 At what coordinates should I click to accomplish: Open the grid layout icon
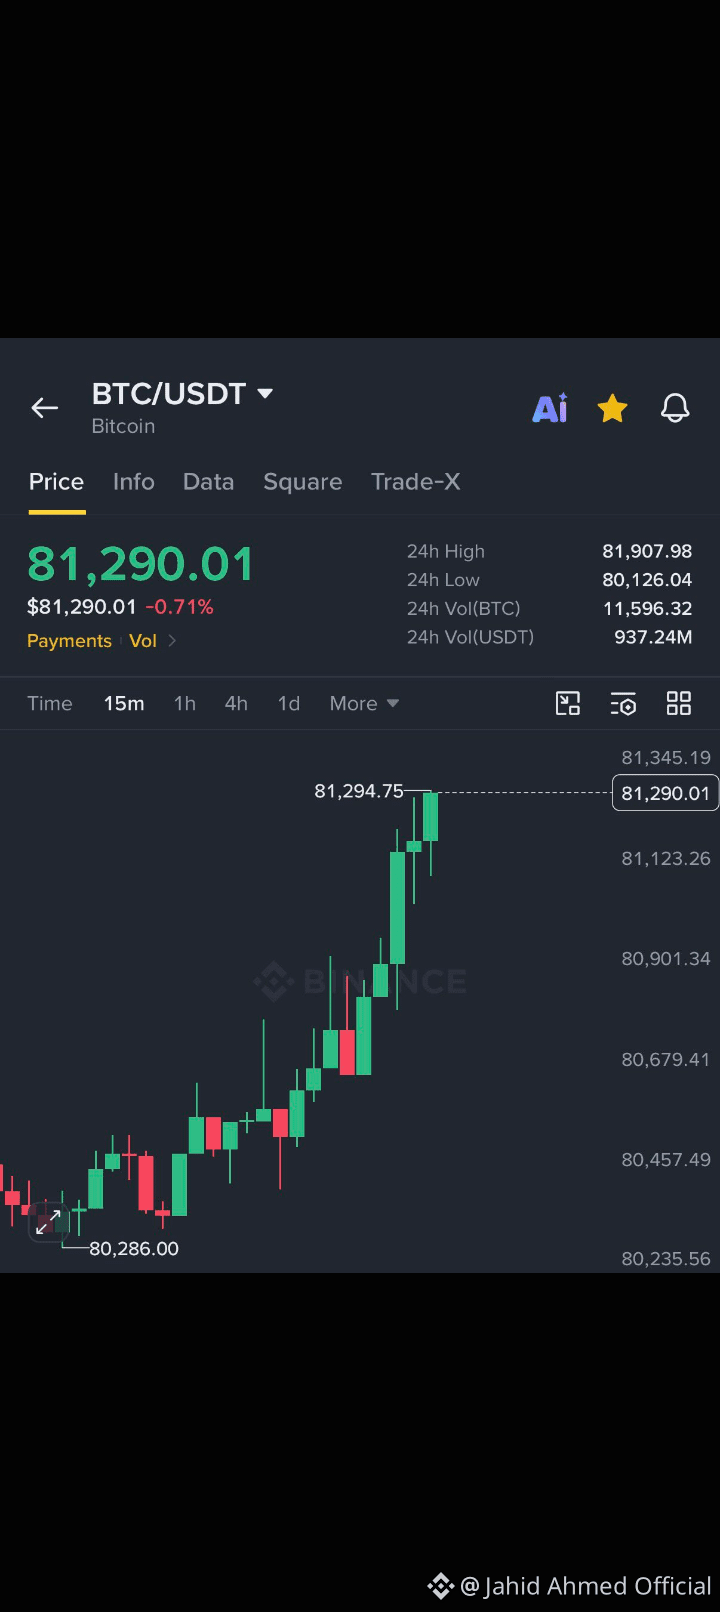coord(679,704)
